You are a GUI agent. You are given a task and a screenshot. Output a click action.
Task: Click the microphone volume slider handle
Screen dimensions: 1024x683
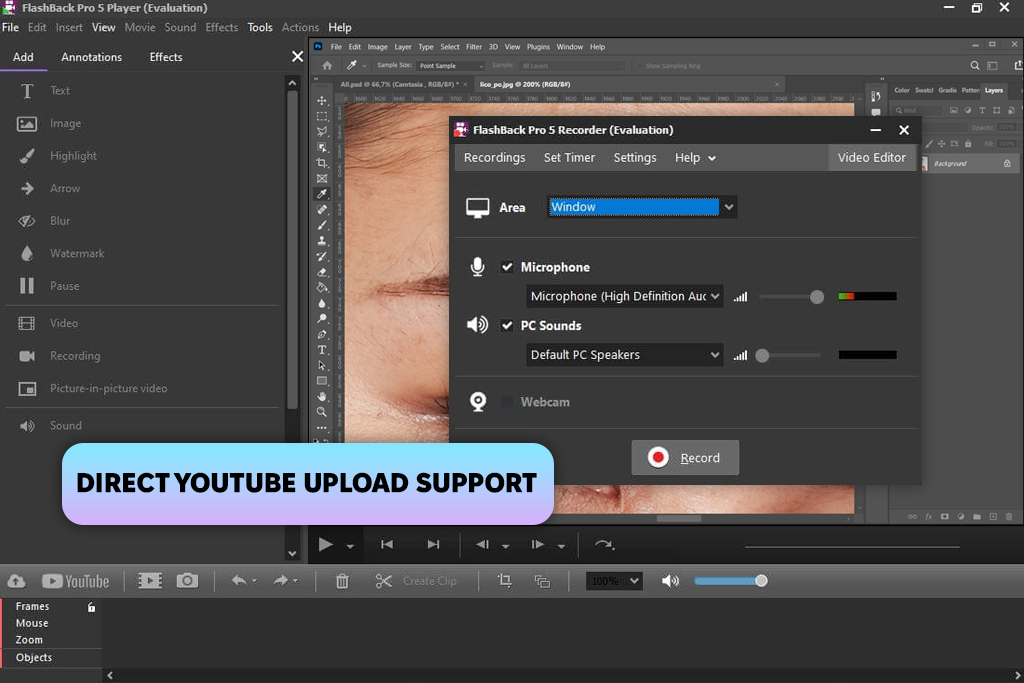coord(817,297)
